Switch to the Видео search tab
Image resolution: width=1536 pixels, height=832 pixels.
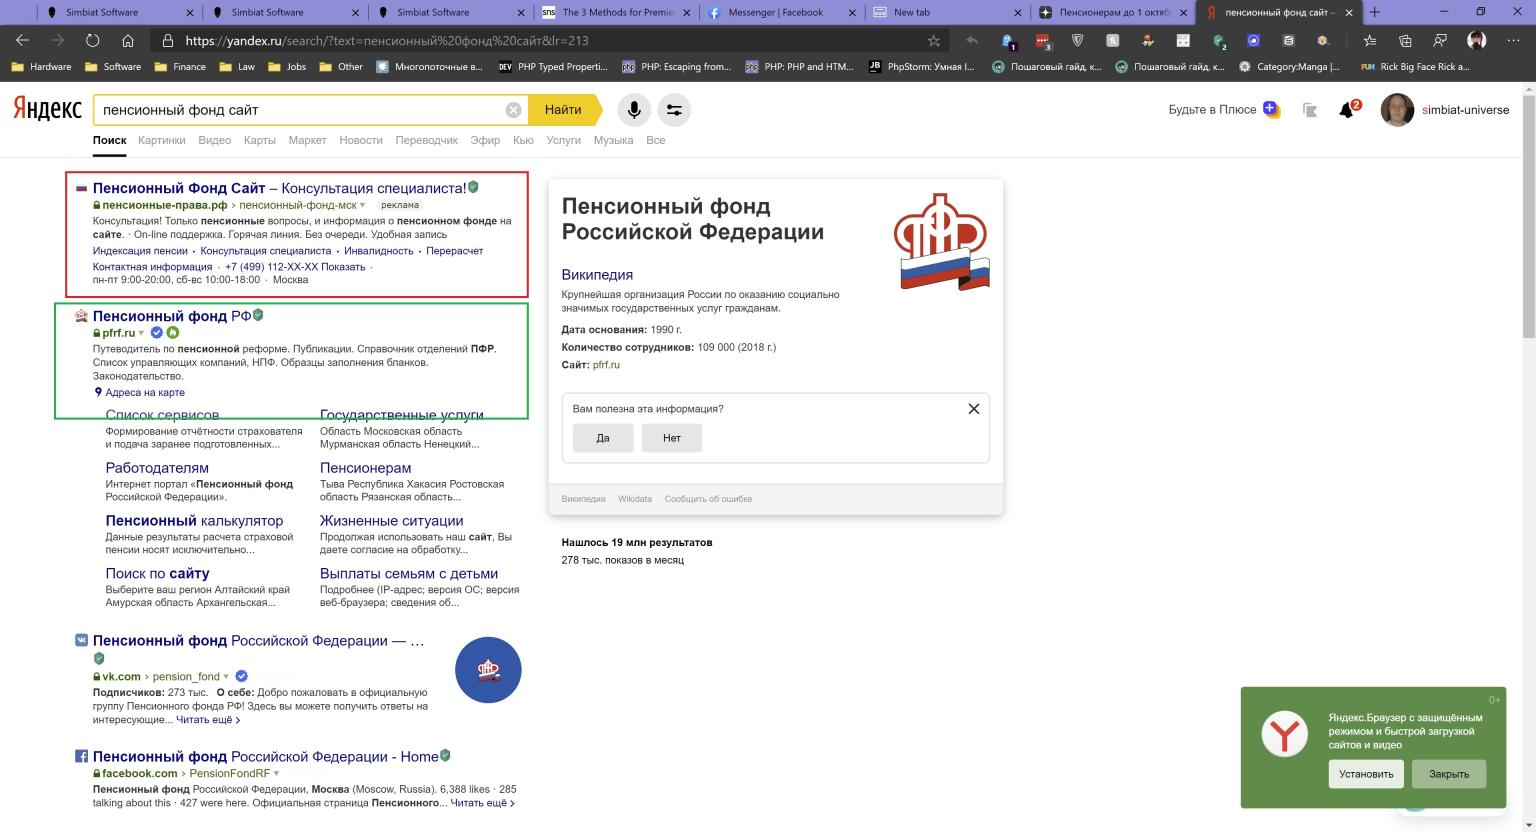[215, 140]
